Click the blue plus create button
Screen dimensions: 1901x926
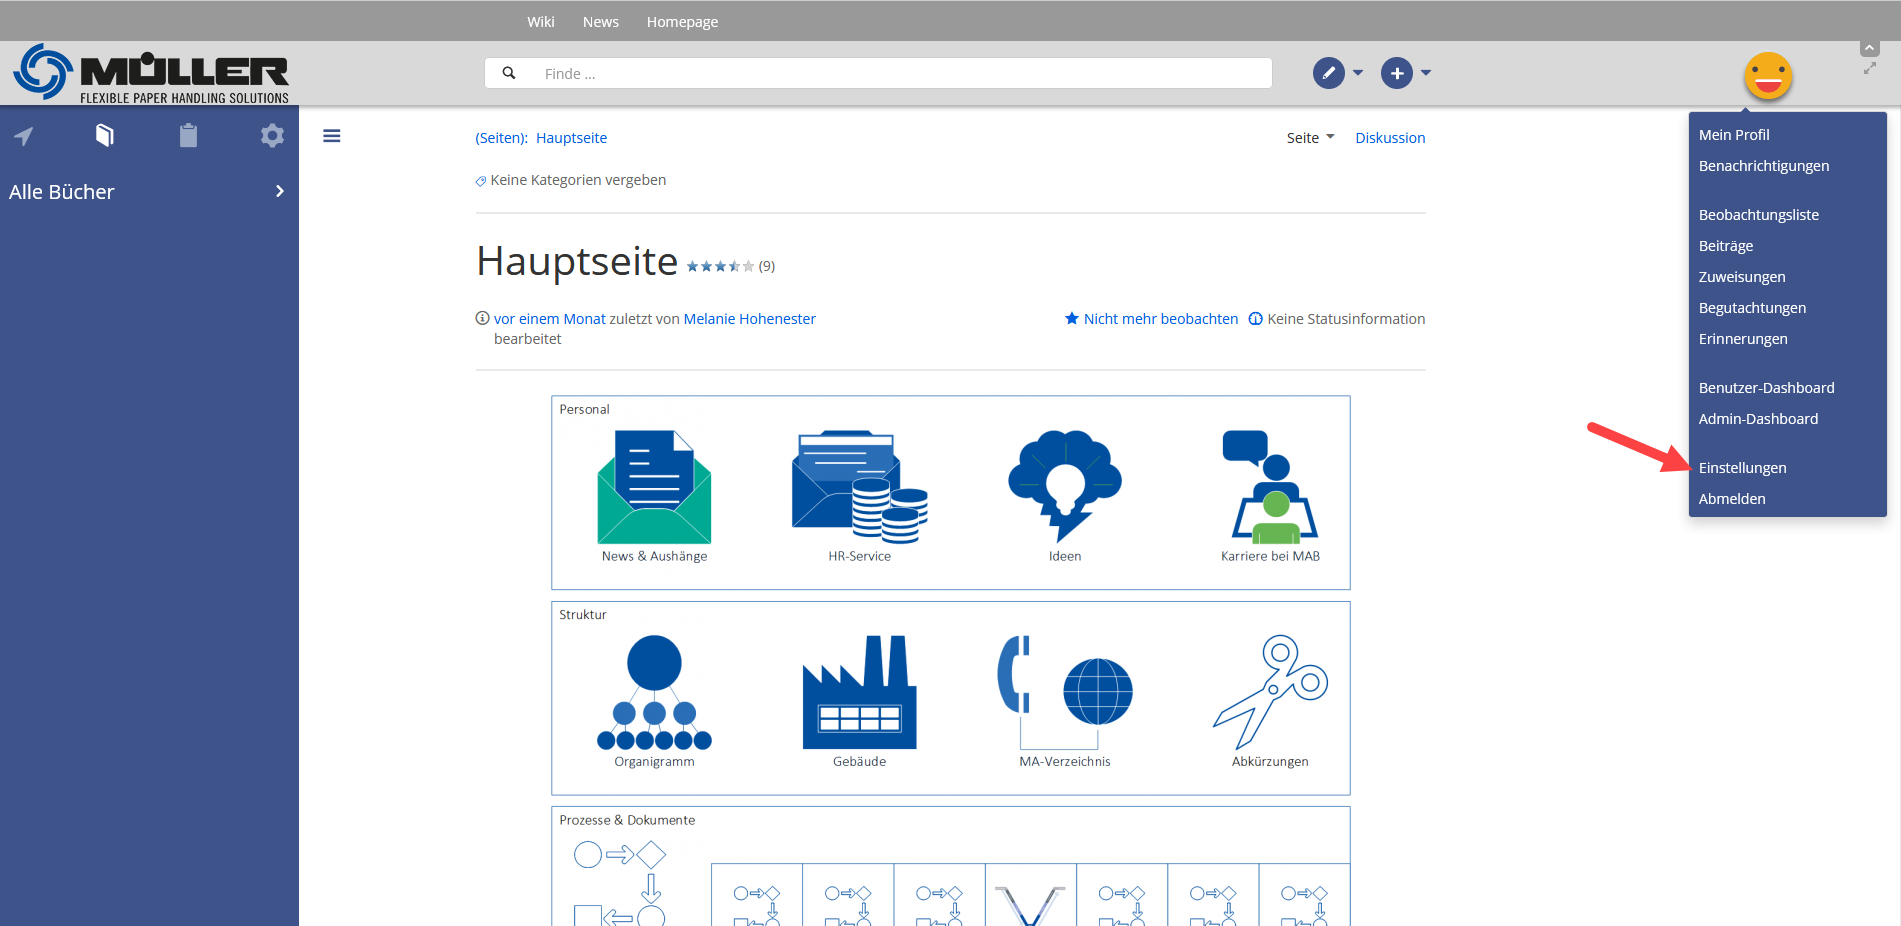coord(1396,73)
